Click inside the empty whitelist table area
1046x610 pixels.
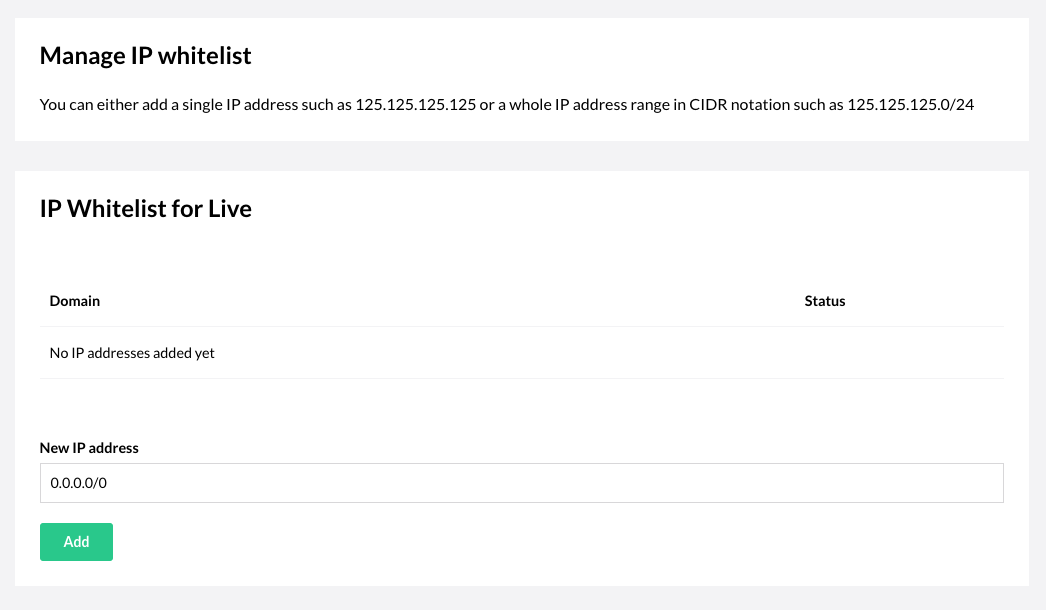(x=522, y=352)
